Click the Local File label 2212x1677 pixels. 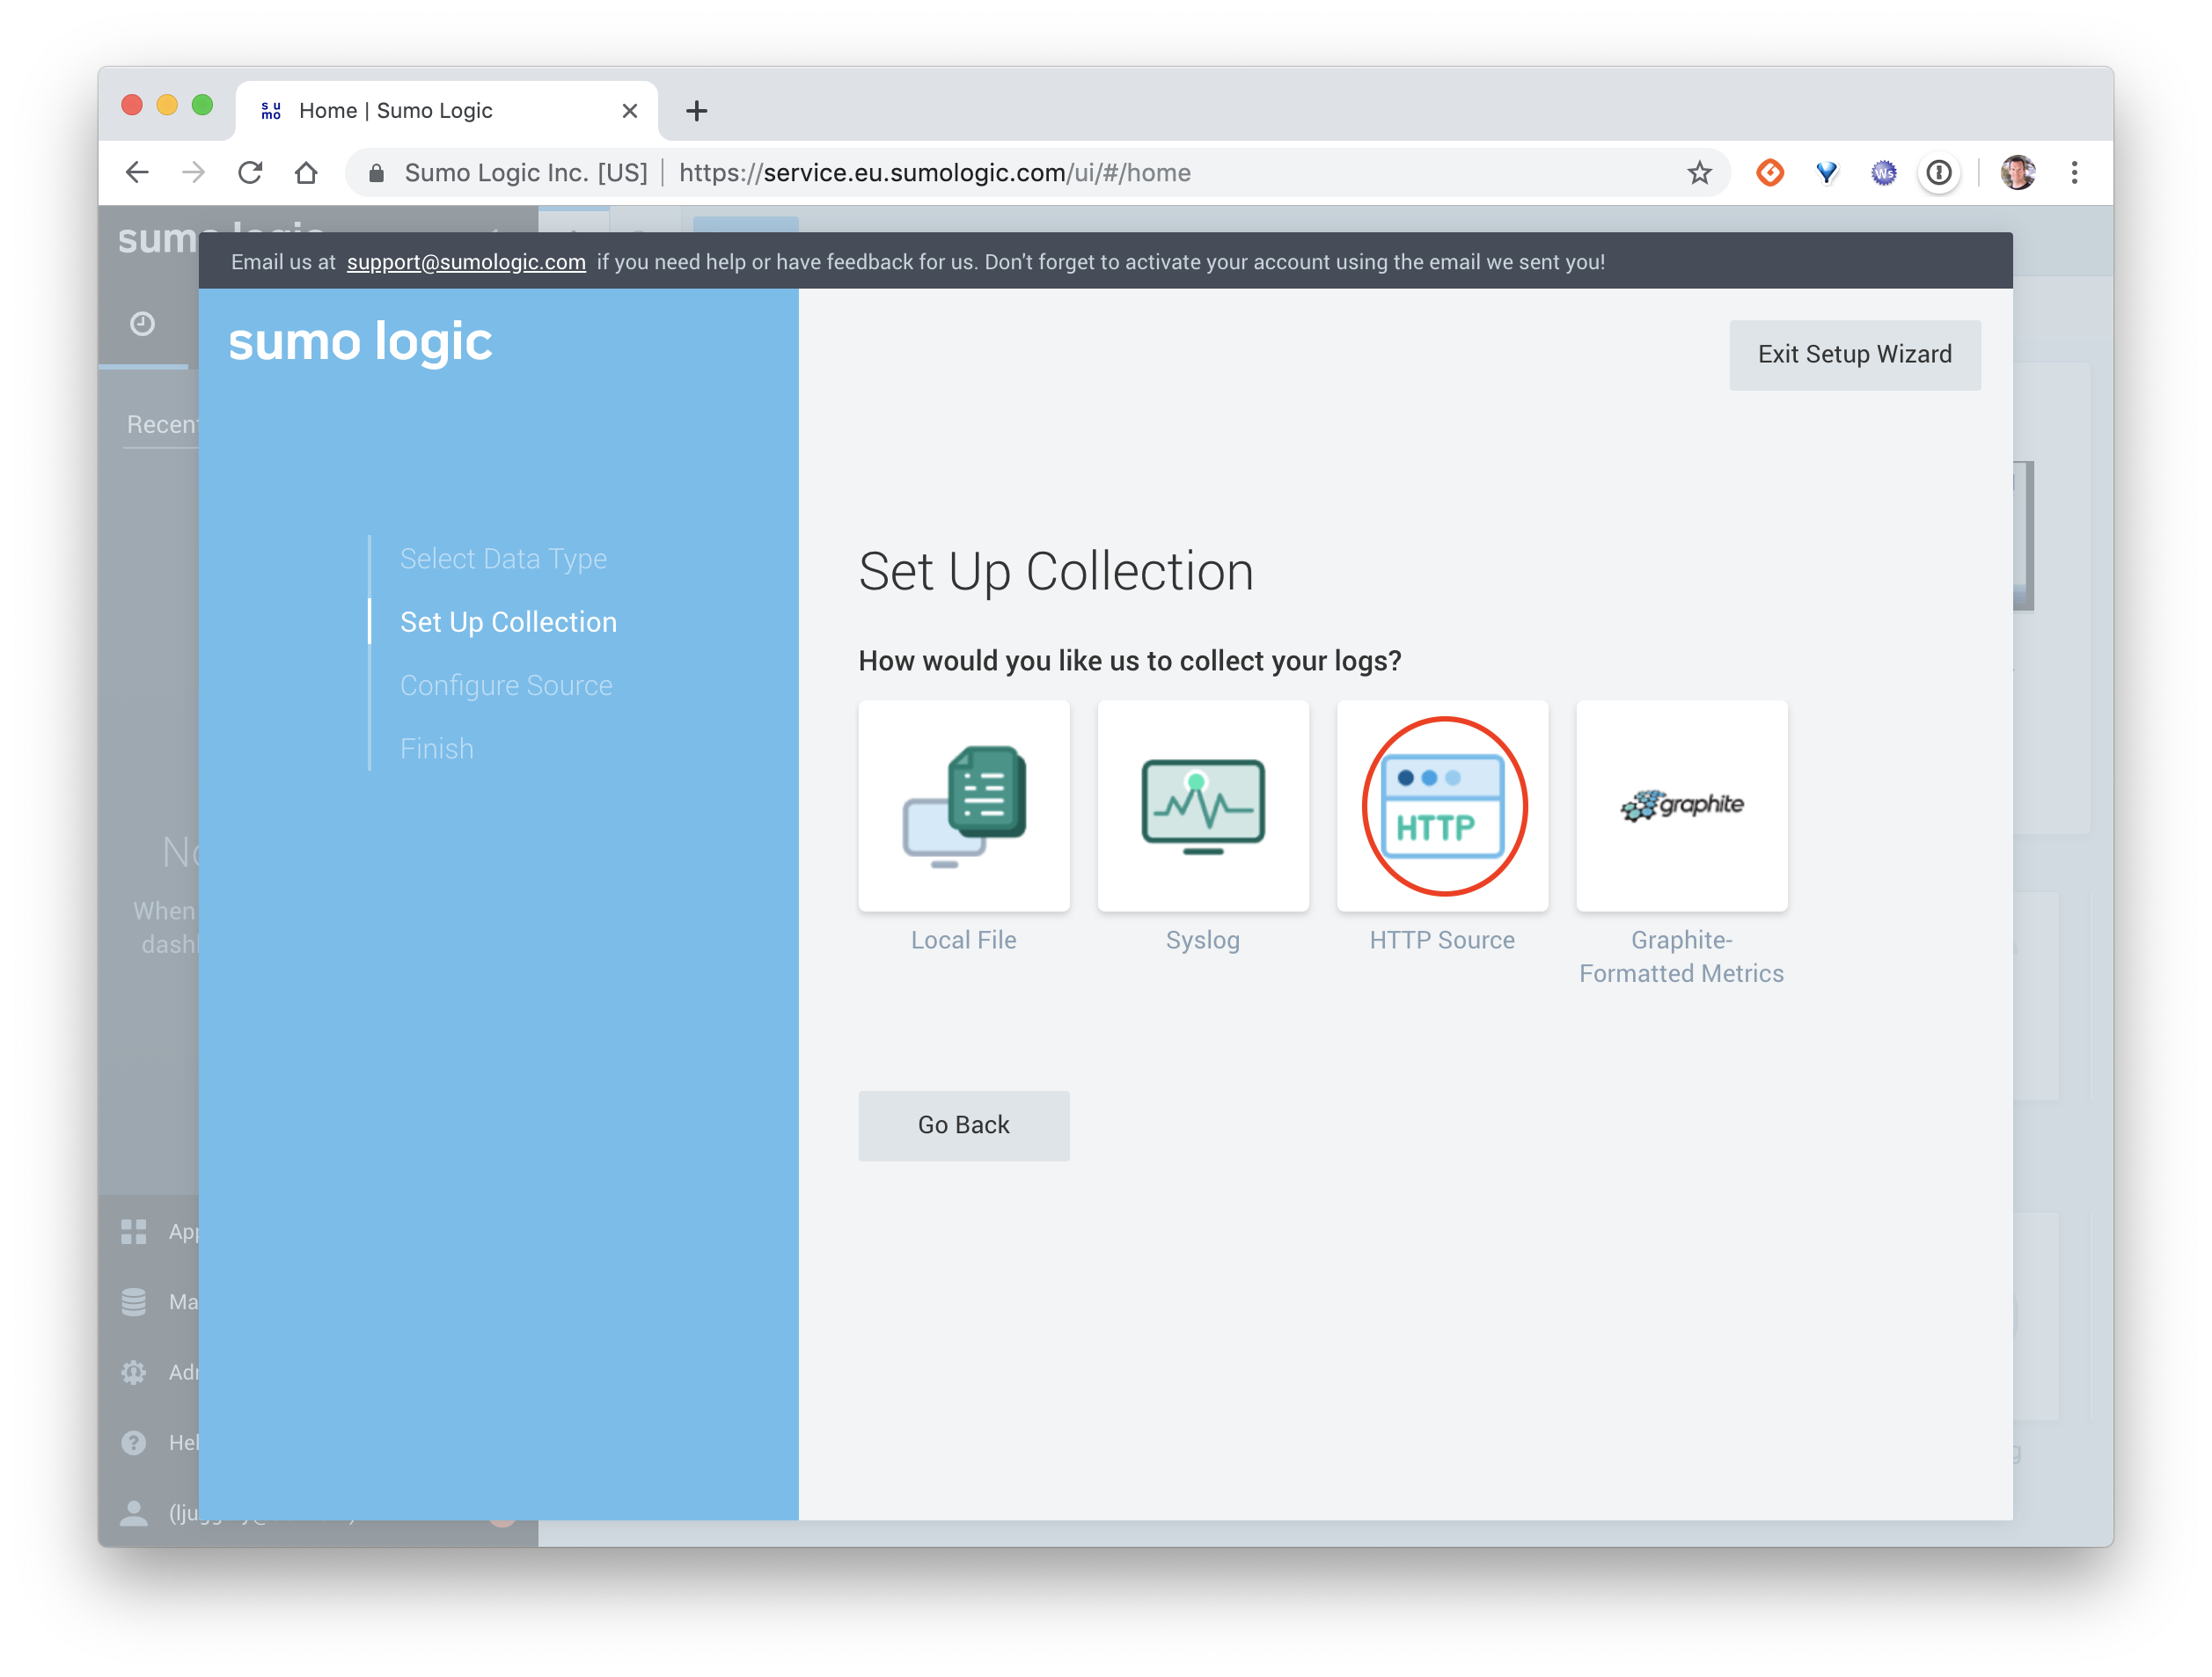964,939
